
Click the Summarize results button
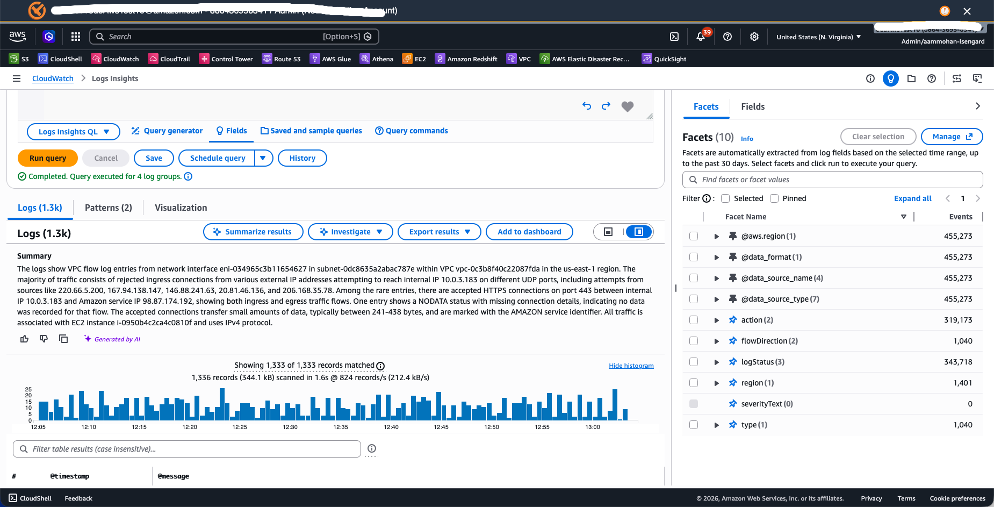[x=253, y=232]
